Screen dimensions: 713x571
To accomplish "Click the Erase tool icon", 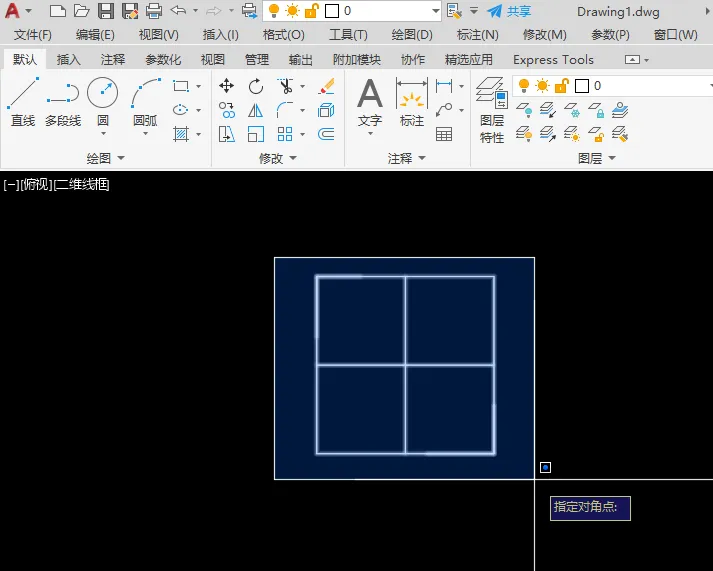I will 326,86.
